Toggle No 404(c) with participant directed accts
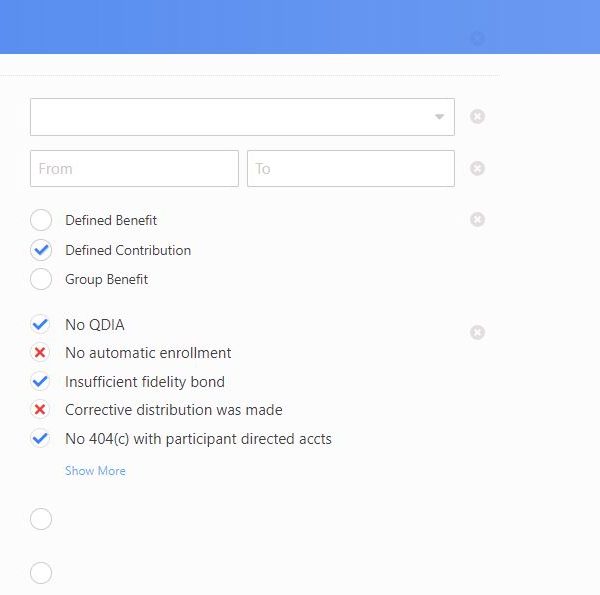600x595 pixels. [x=41, y=438]
